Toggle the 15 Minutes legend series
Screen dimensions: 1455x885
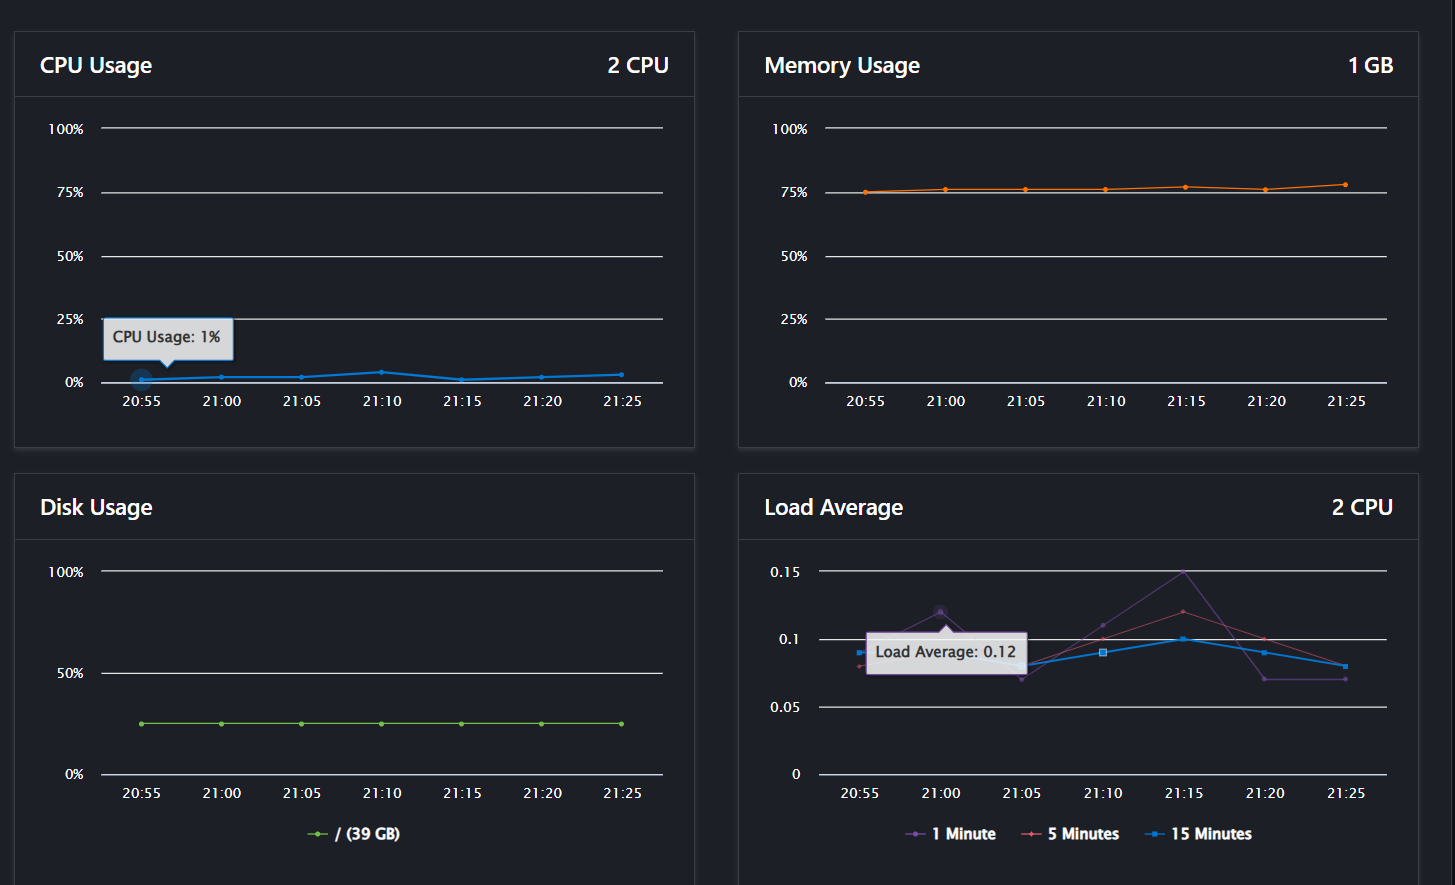pyautogui.click(x=1198, y=834)
